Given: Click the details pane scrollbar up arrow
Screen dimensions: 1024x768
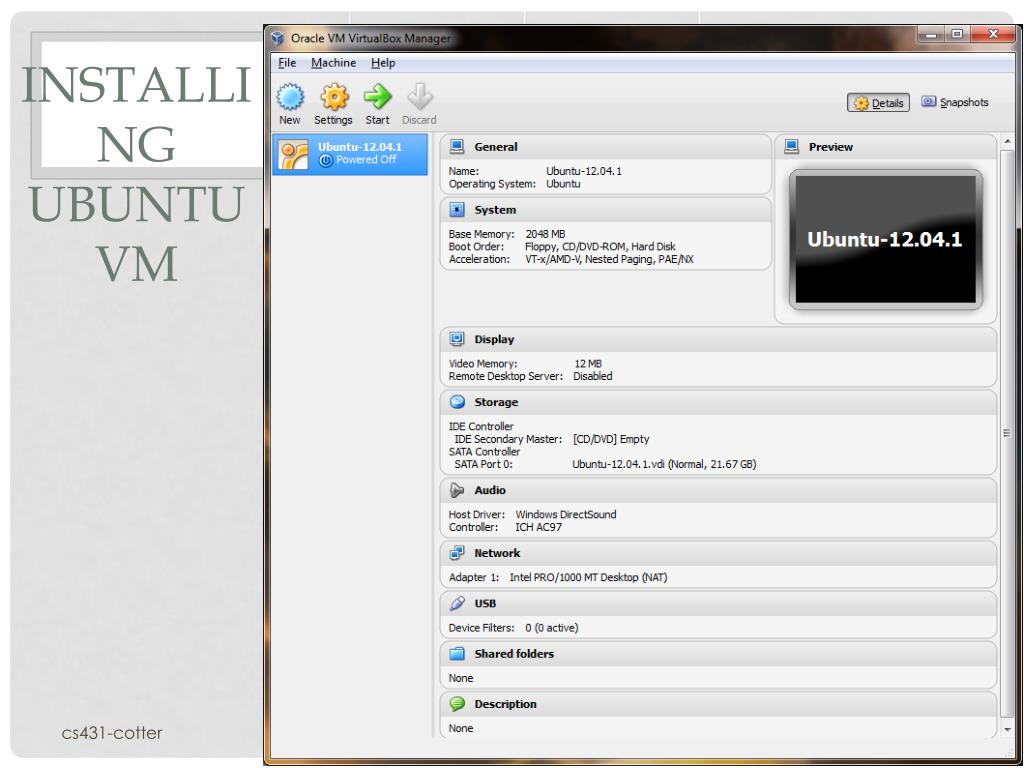Looking at the screenshot, I should pos(1007,142).
